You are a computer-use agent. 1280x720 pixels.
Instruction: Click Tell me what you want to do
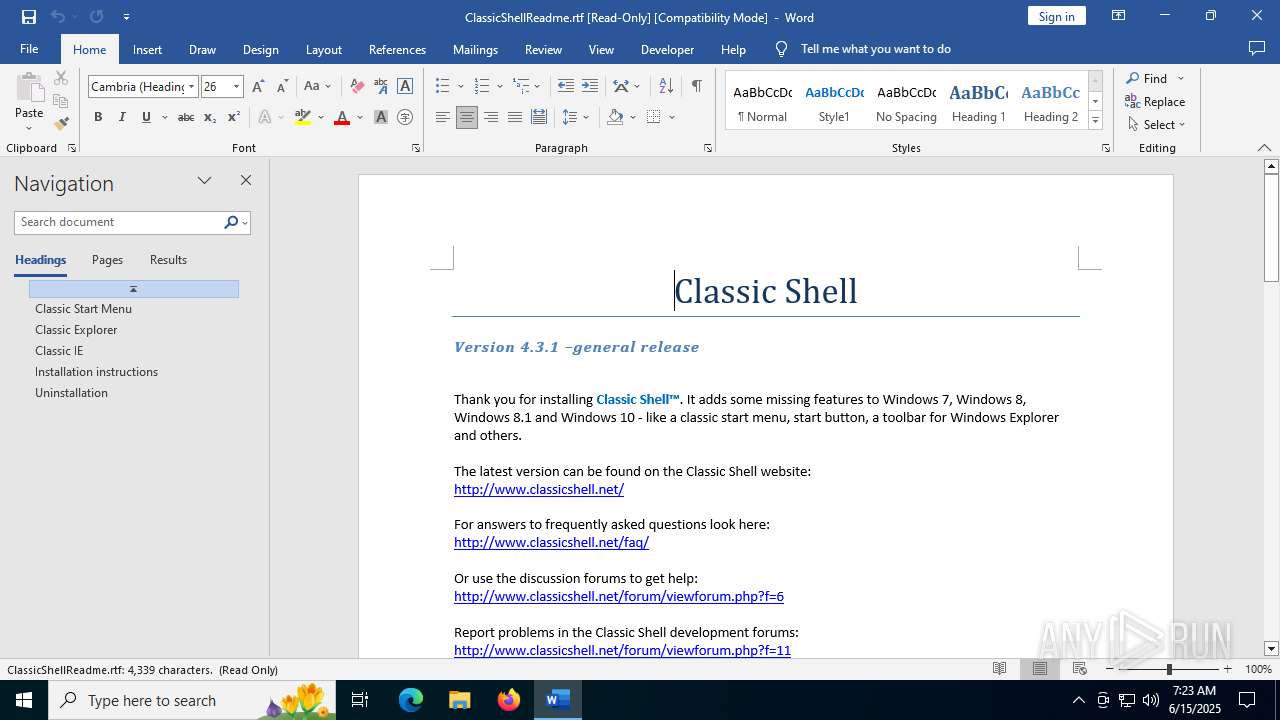(x=875, y=49)
